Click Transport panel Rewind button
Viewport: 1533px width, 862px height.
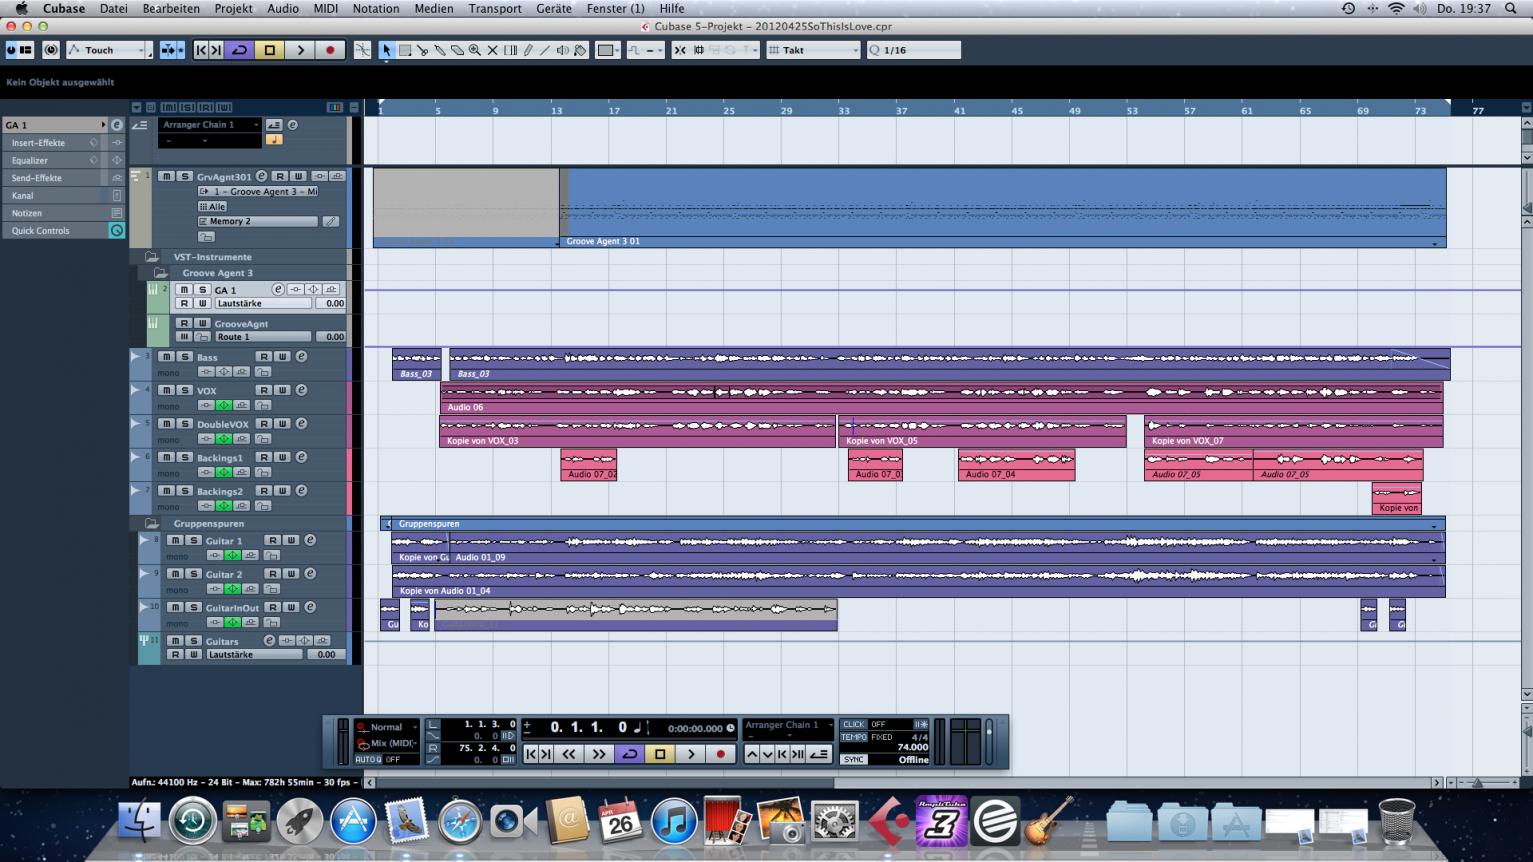click(569, 754)
